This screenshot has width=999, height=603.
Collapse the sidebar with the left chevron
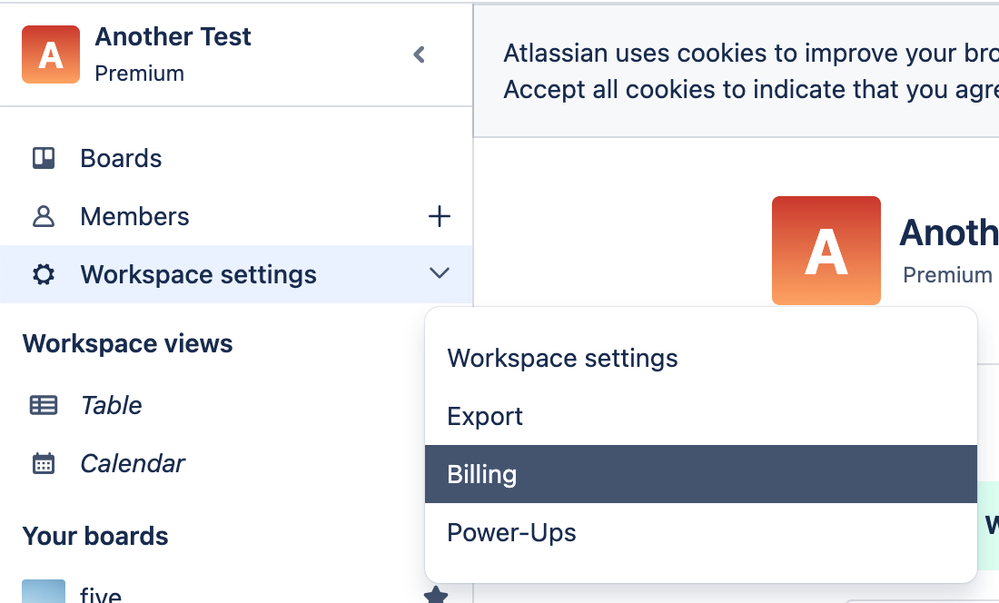419,55
